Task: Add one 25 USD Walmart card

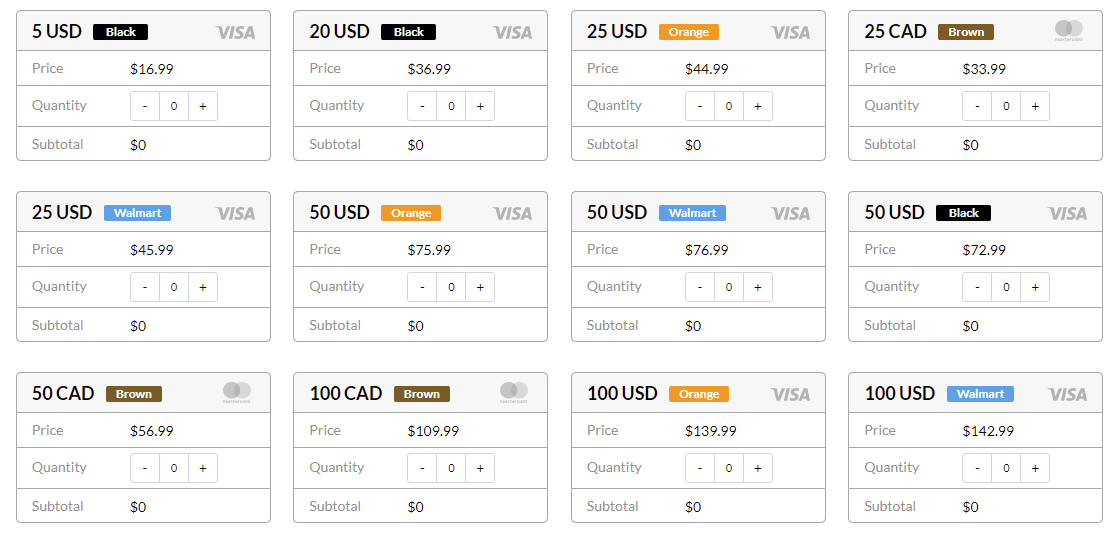Action: (202, 287)
